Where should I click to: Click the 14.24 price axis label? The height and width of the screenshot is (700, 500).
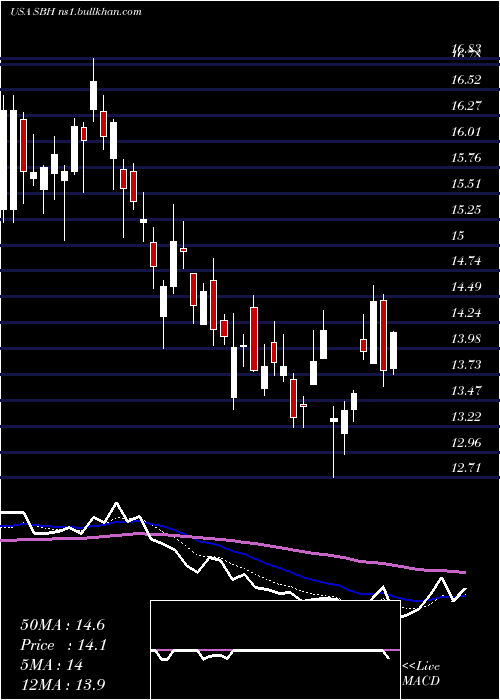466,313
